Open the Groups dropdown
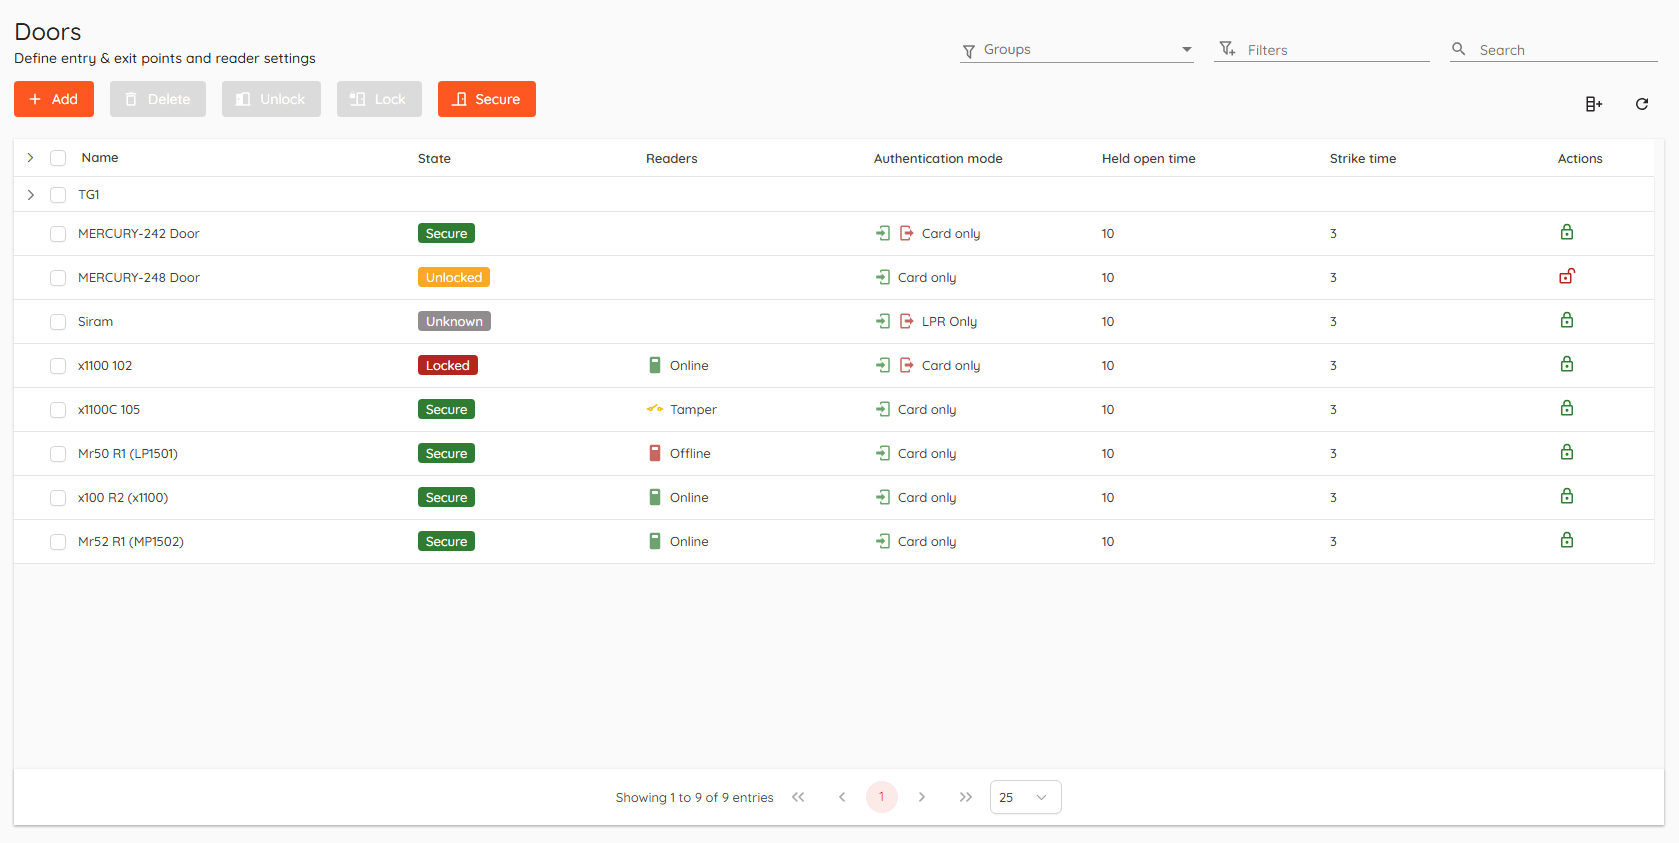Image resolution: width=1679 pixels, height=843 pixels. (x=1076, y=50)
